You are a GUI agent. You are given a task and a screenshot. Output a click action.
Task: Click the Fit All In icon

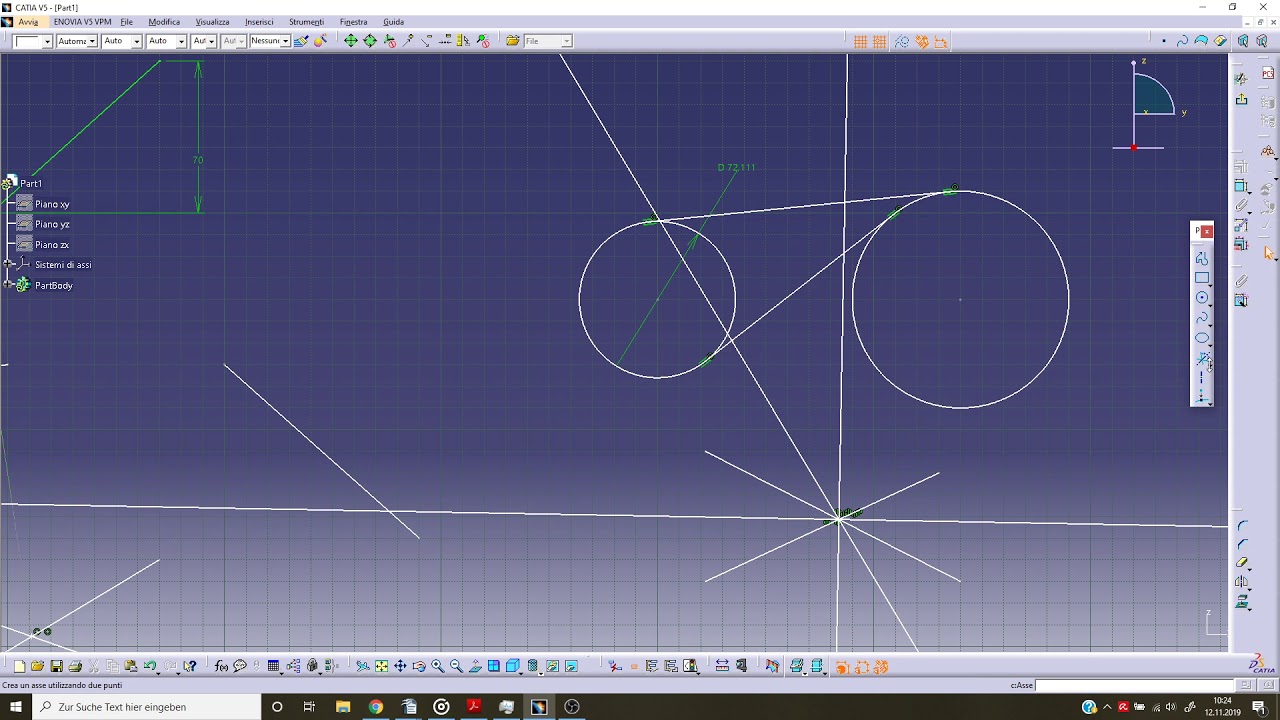(381, 666)
